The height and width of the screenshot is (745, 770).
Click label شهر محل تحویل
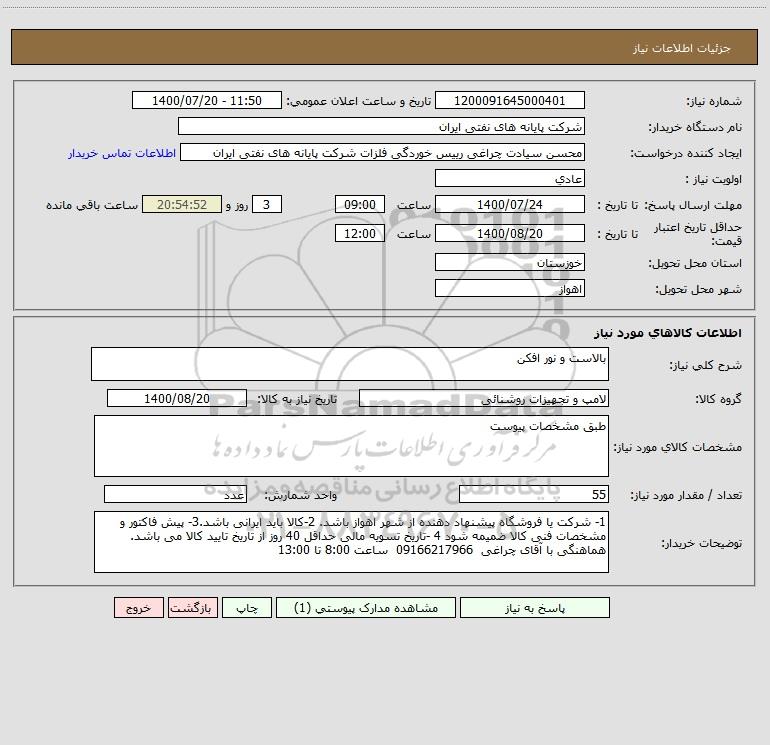(x=699, y=289)
